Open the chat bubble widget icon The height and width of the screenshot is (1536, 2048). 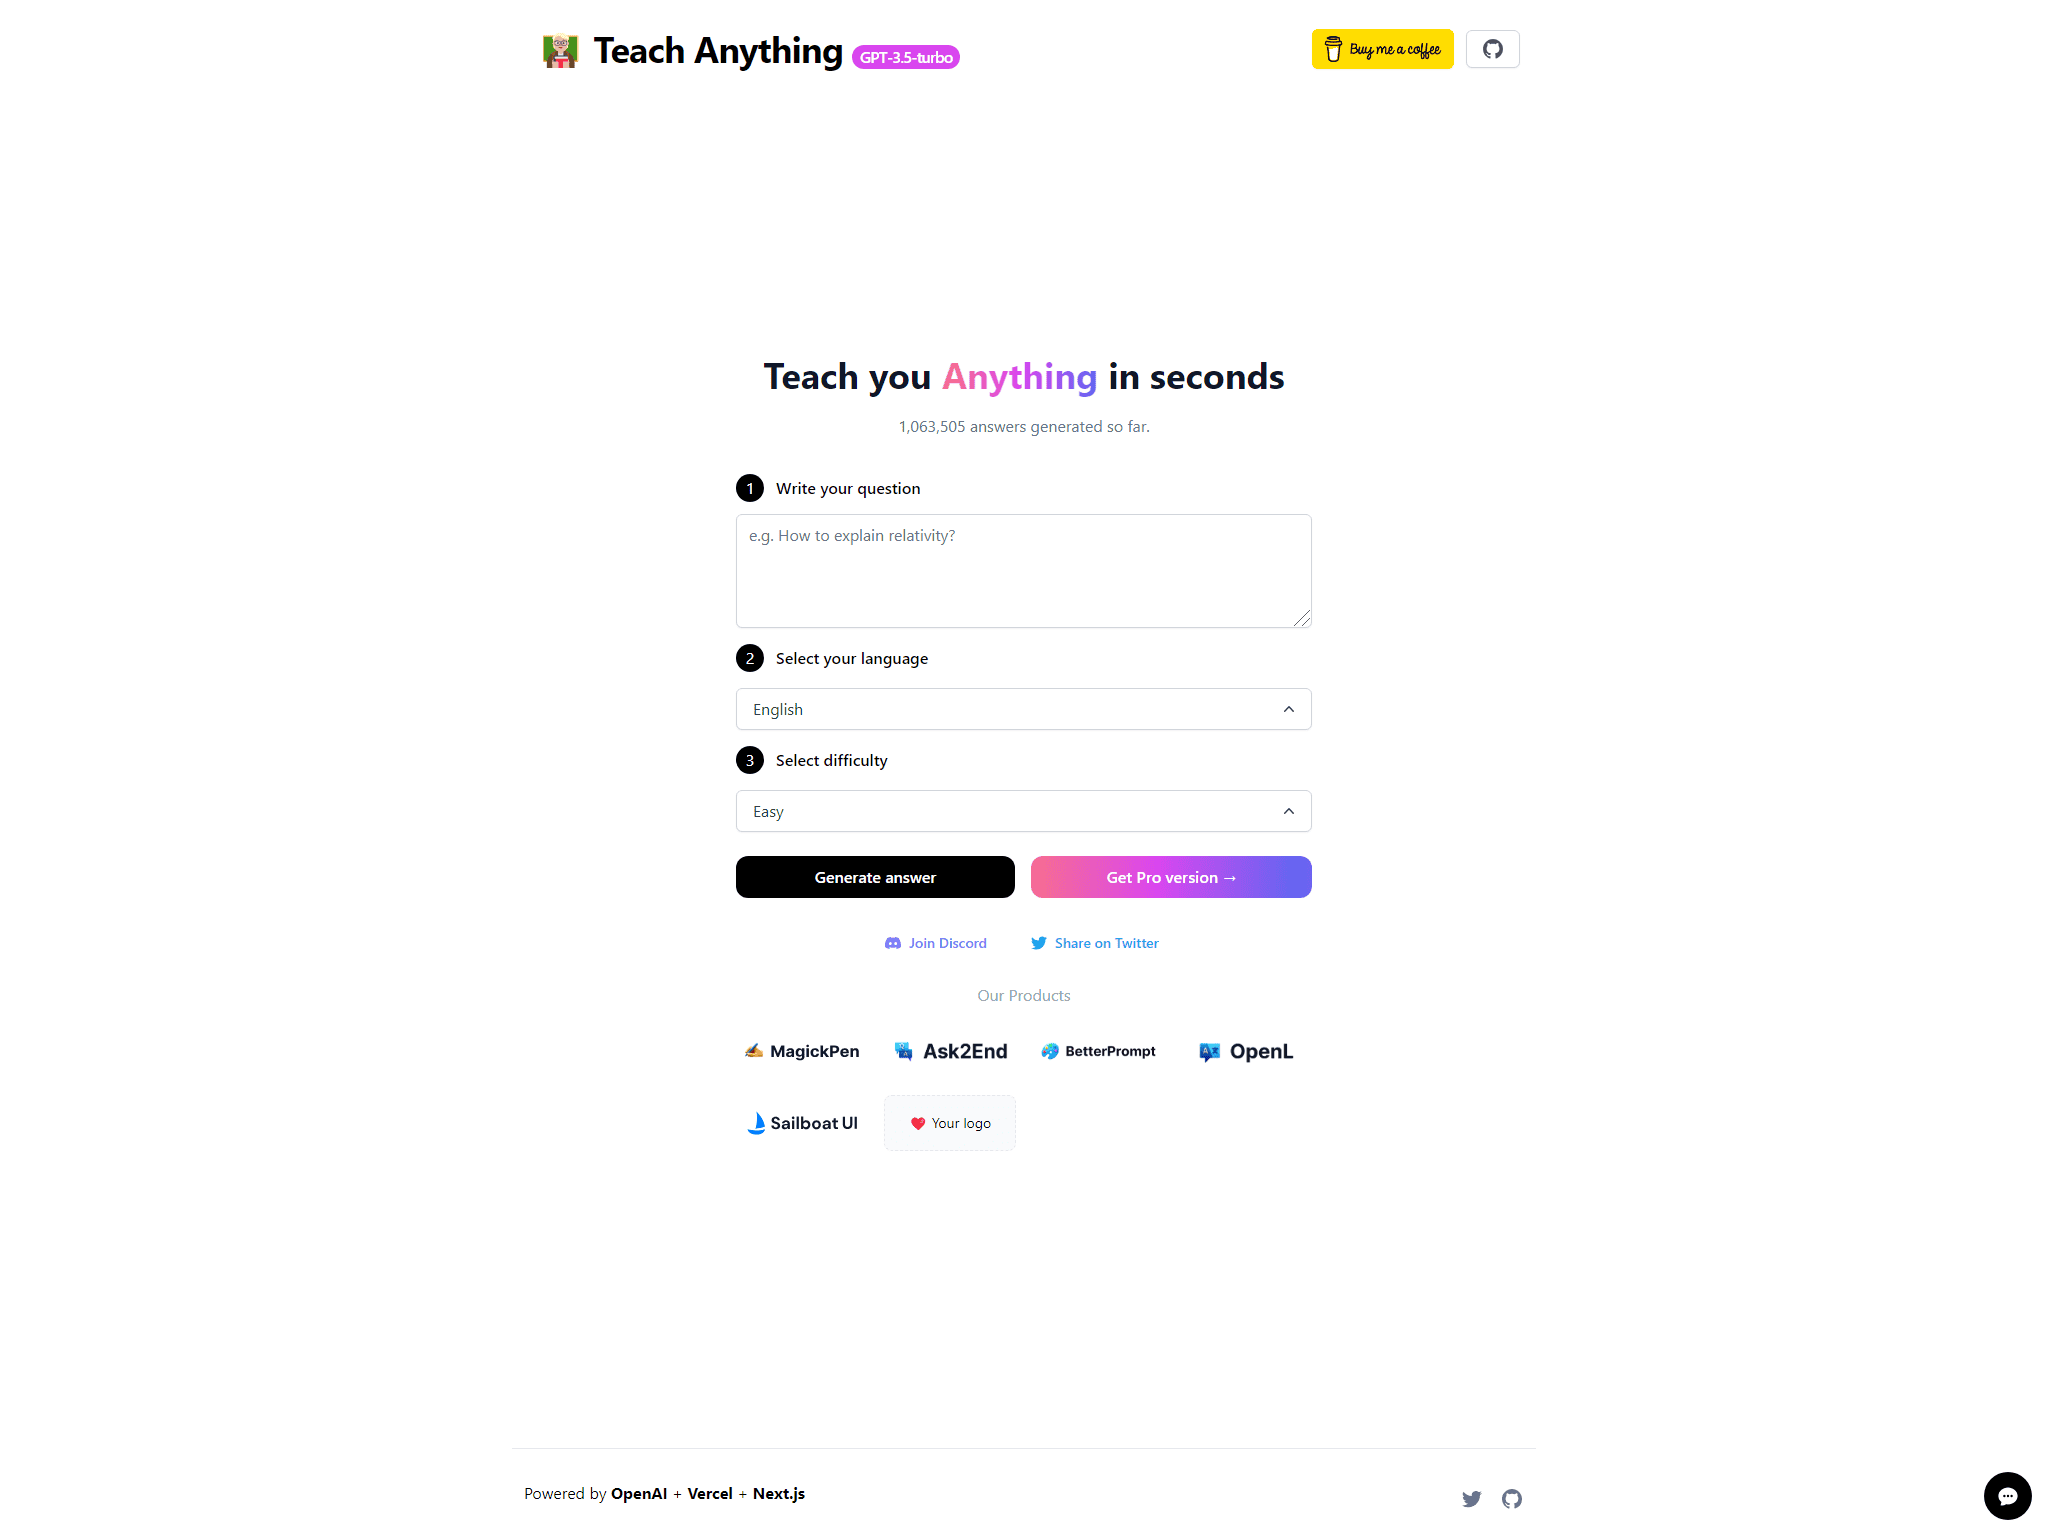pos(2007,1495)
